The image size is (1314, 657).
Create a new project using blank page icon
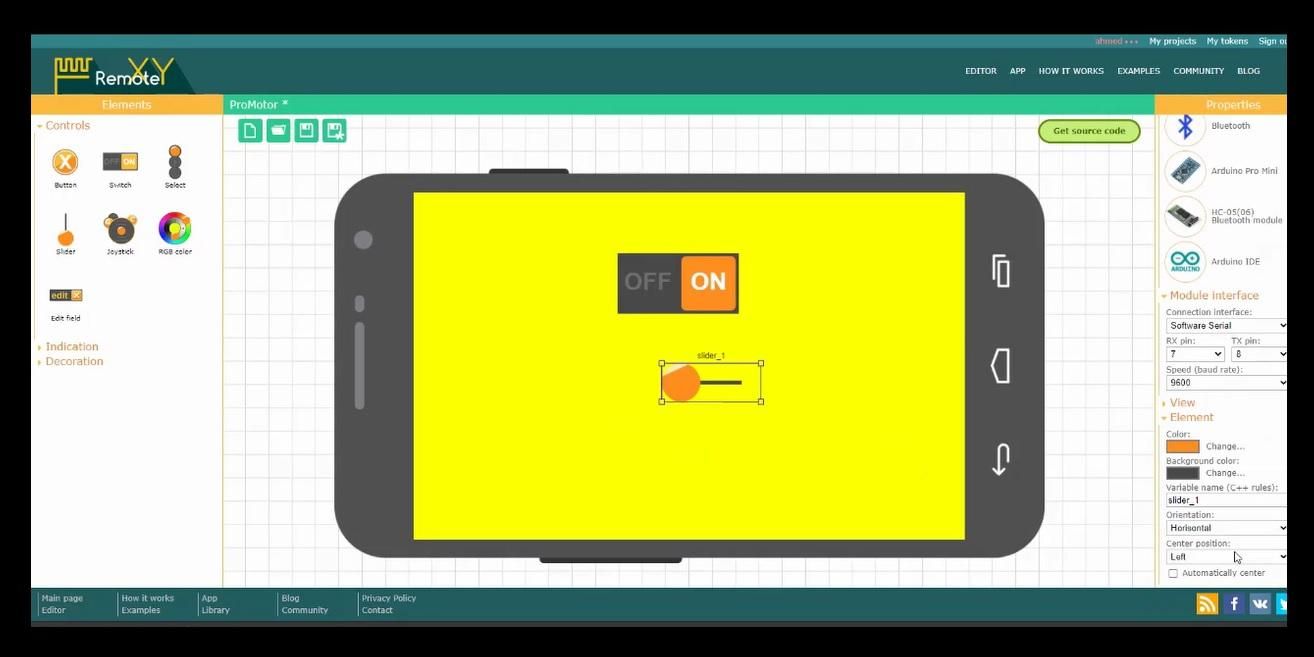click(x=249, y=130)
